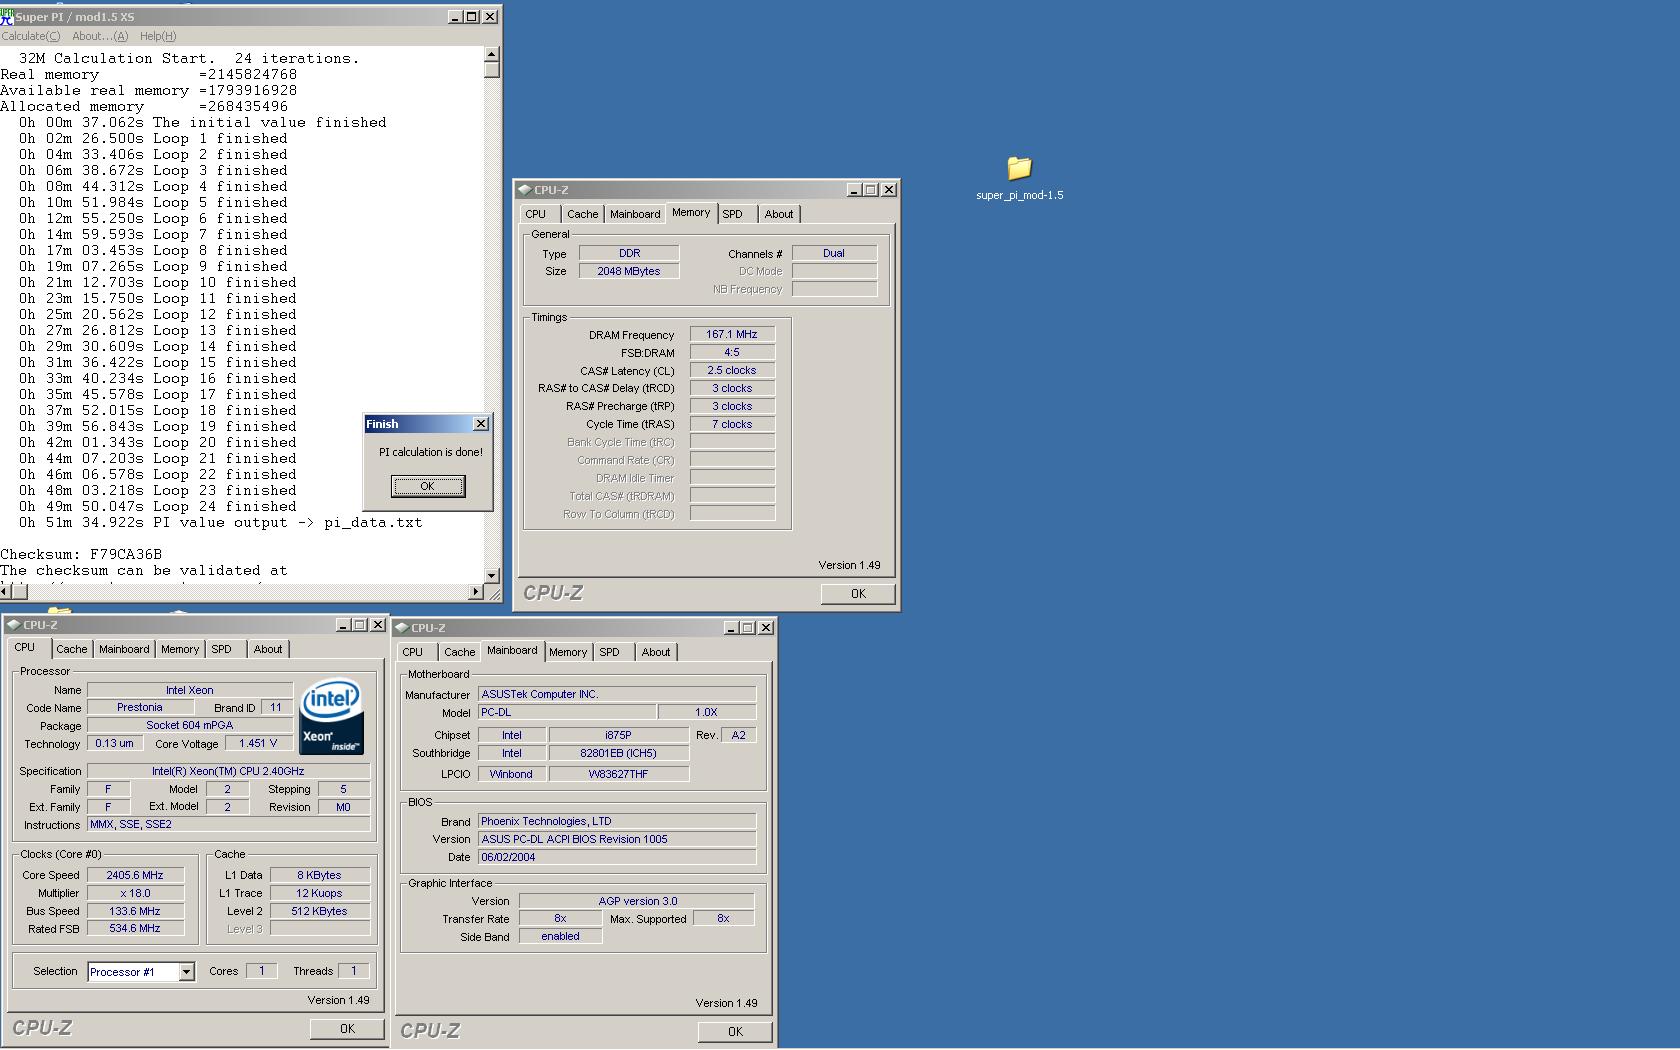Select Memory tab in Mainboard CPU-Z window
Screen dimensions: 1680x1050
[x=568, y=652]
